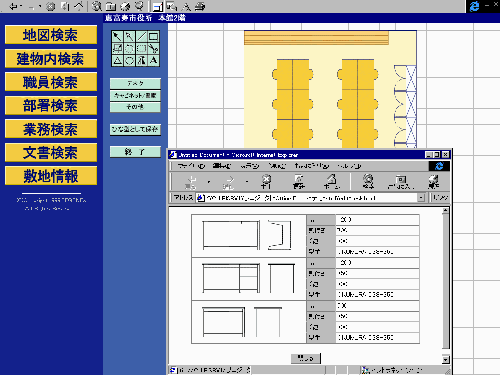Open the ファイル menu in Internet Explorer
Image resolution: width=500 pixels, height=375 pixels.
191,166
